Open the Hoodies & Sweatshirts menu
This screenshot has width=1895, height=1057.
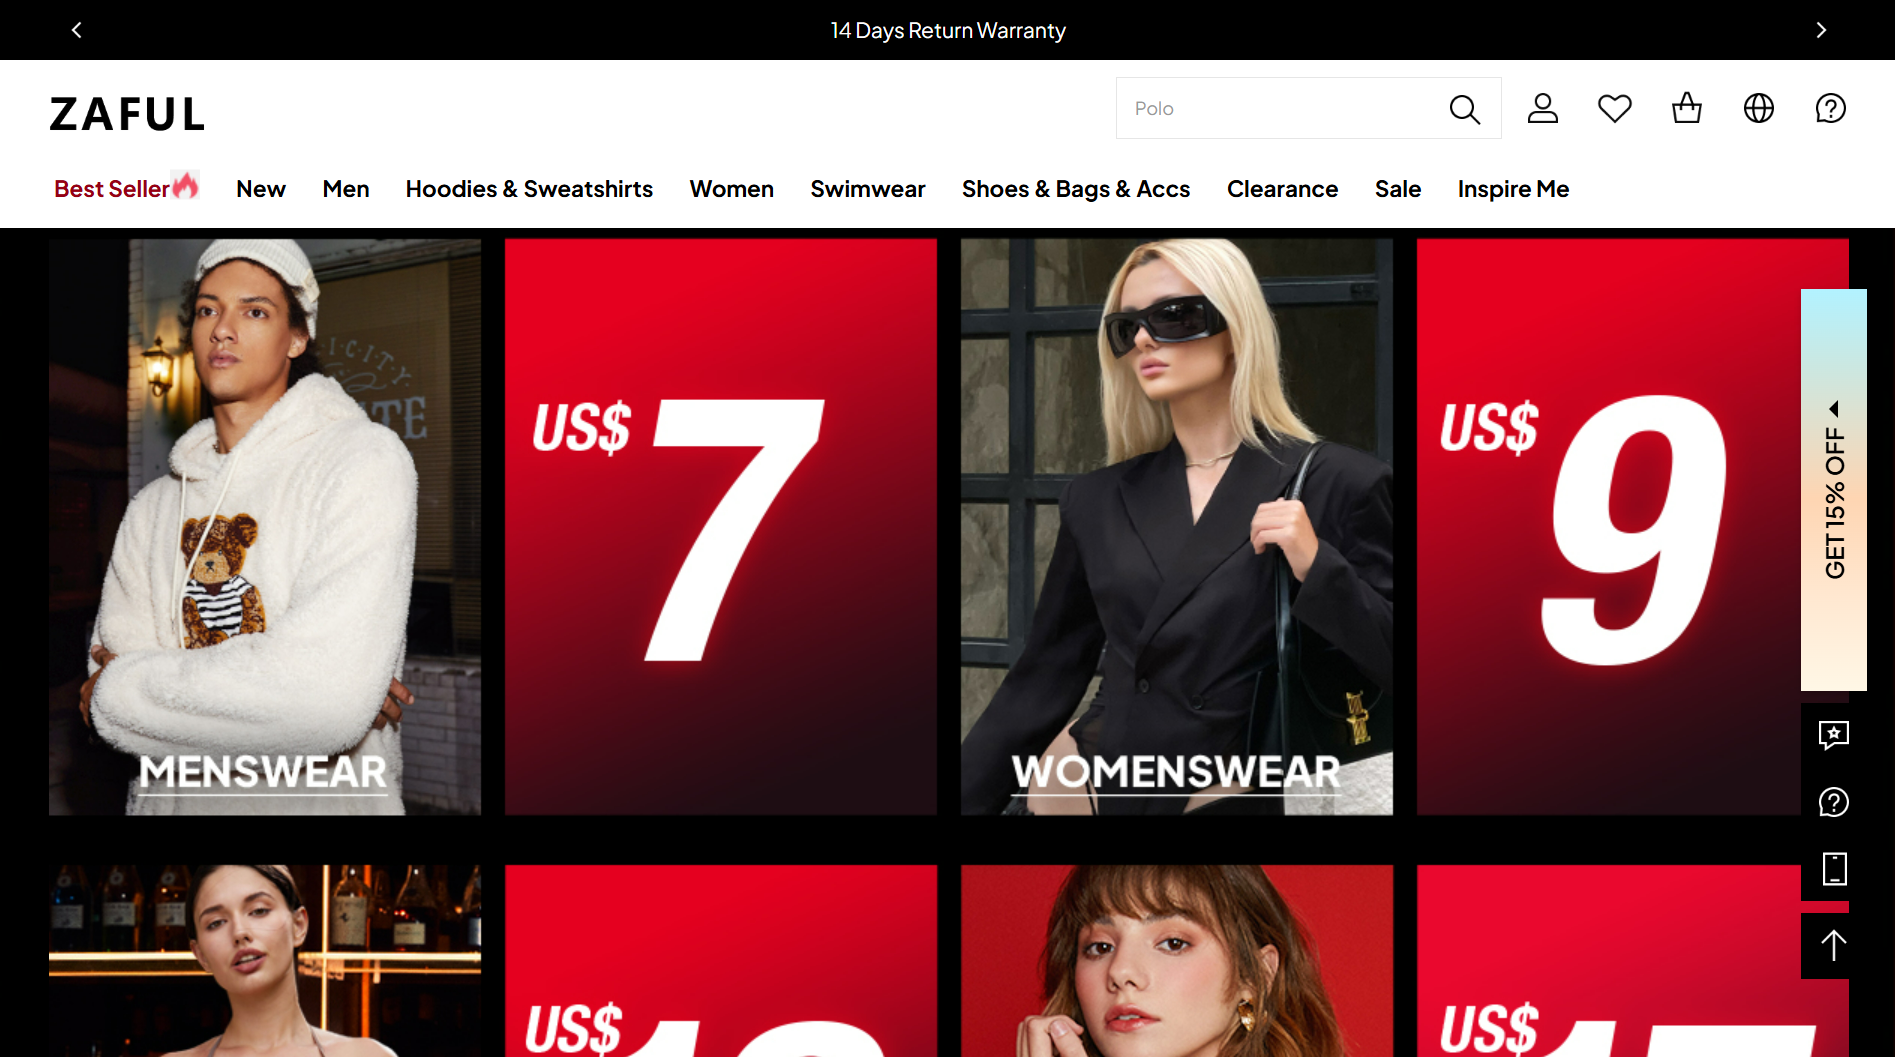click(x=529, y=189)
